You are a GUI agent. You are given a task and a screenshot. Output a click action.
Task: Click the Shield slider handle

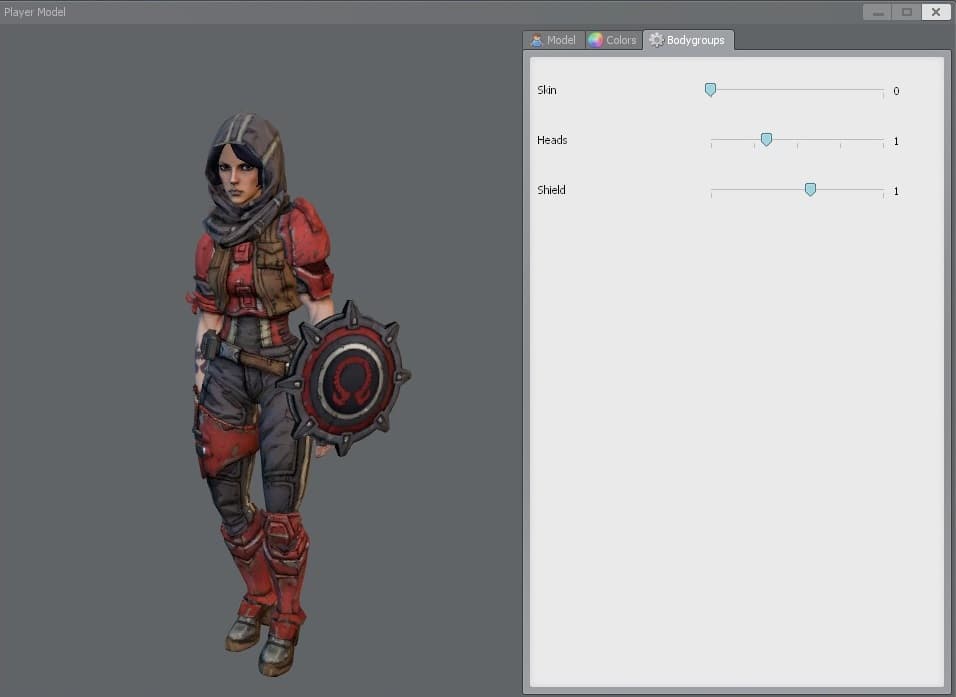[x=810, y=190]
